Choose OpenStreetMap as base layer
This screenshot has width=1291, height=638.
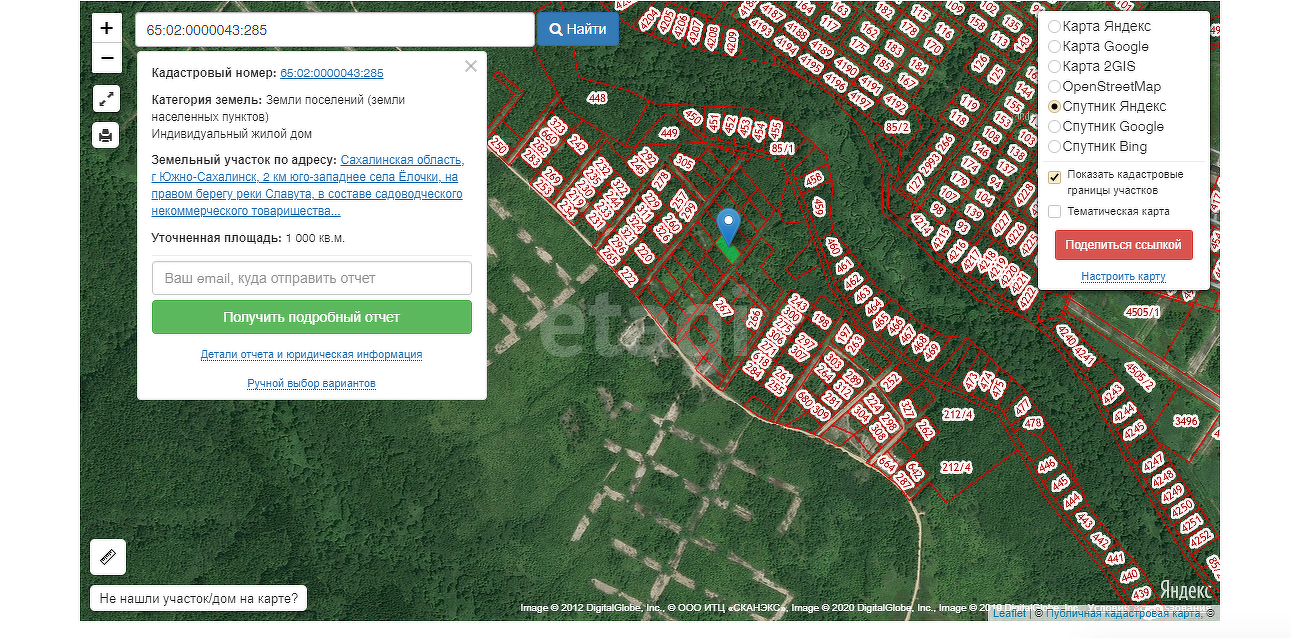pyautogui.click(x=1054, y=87)
